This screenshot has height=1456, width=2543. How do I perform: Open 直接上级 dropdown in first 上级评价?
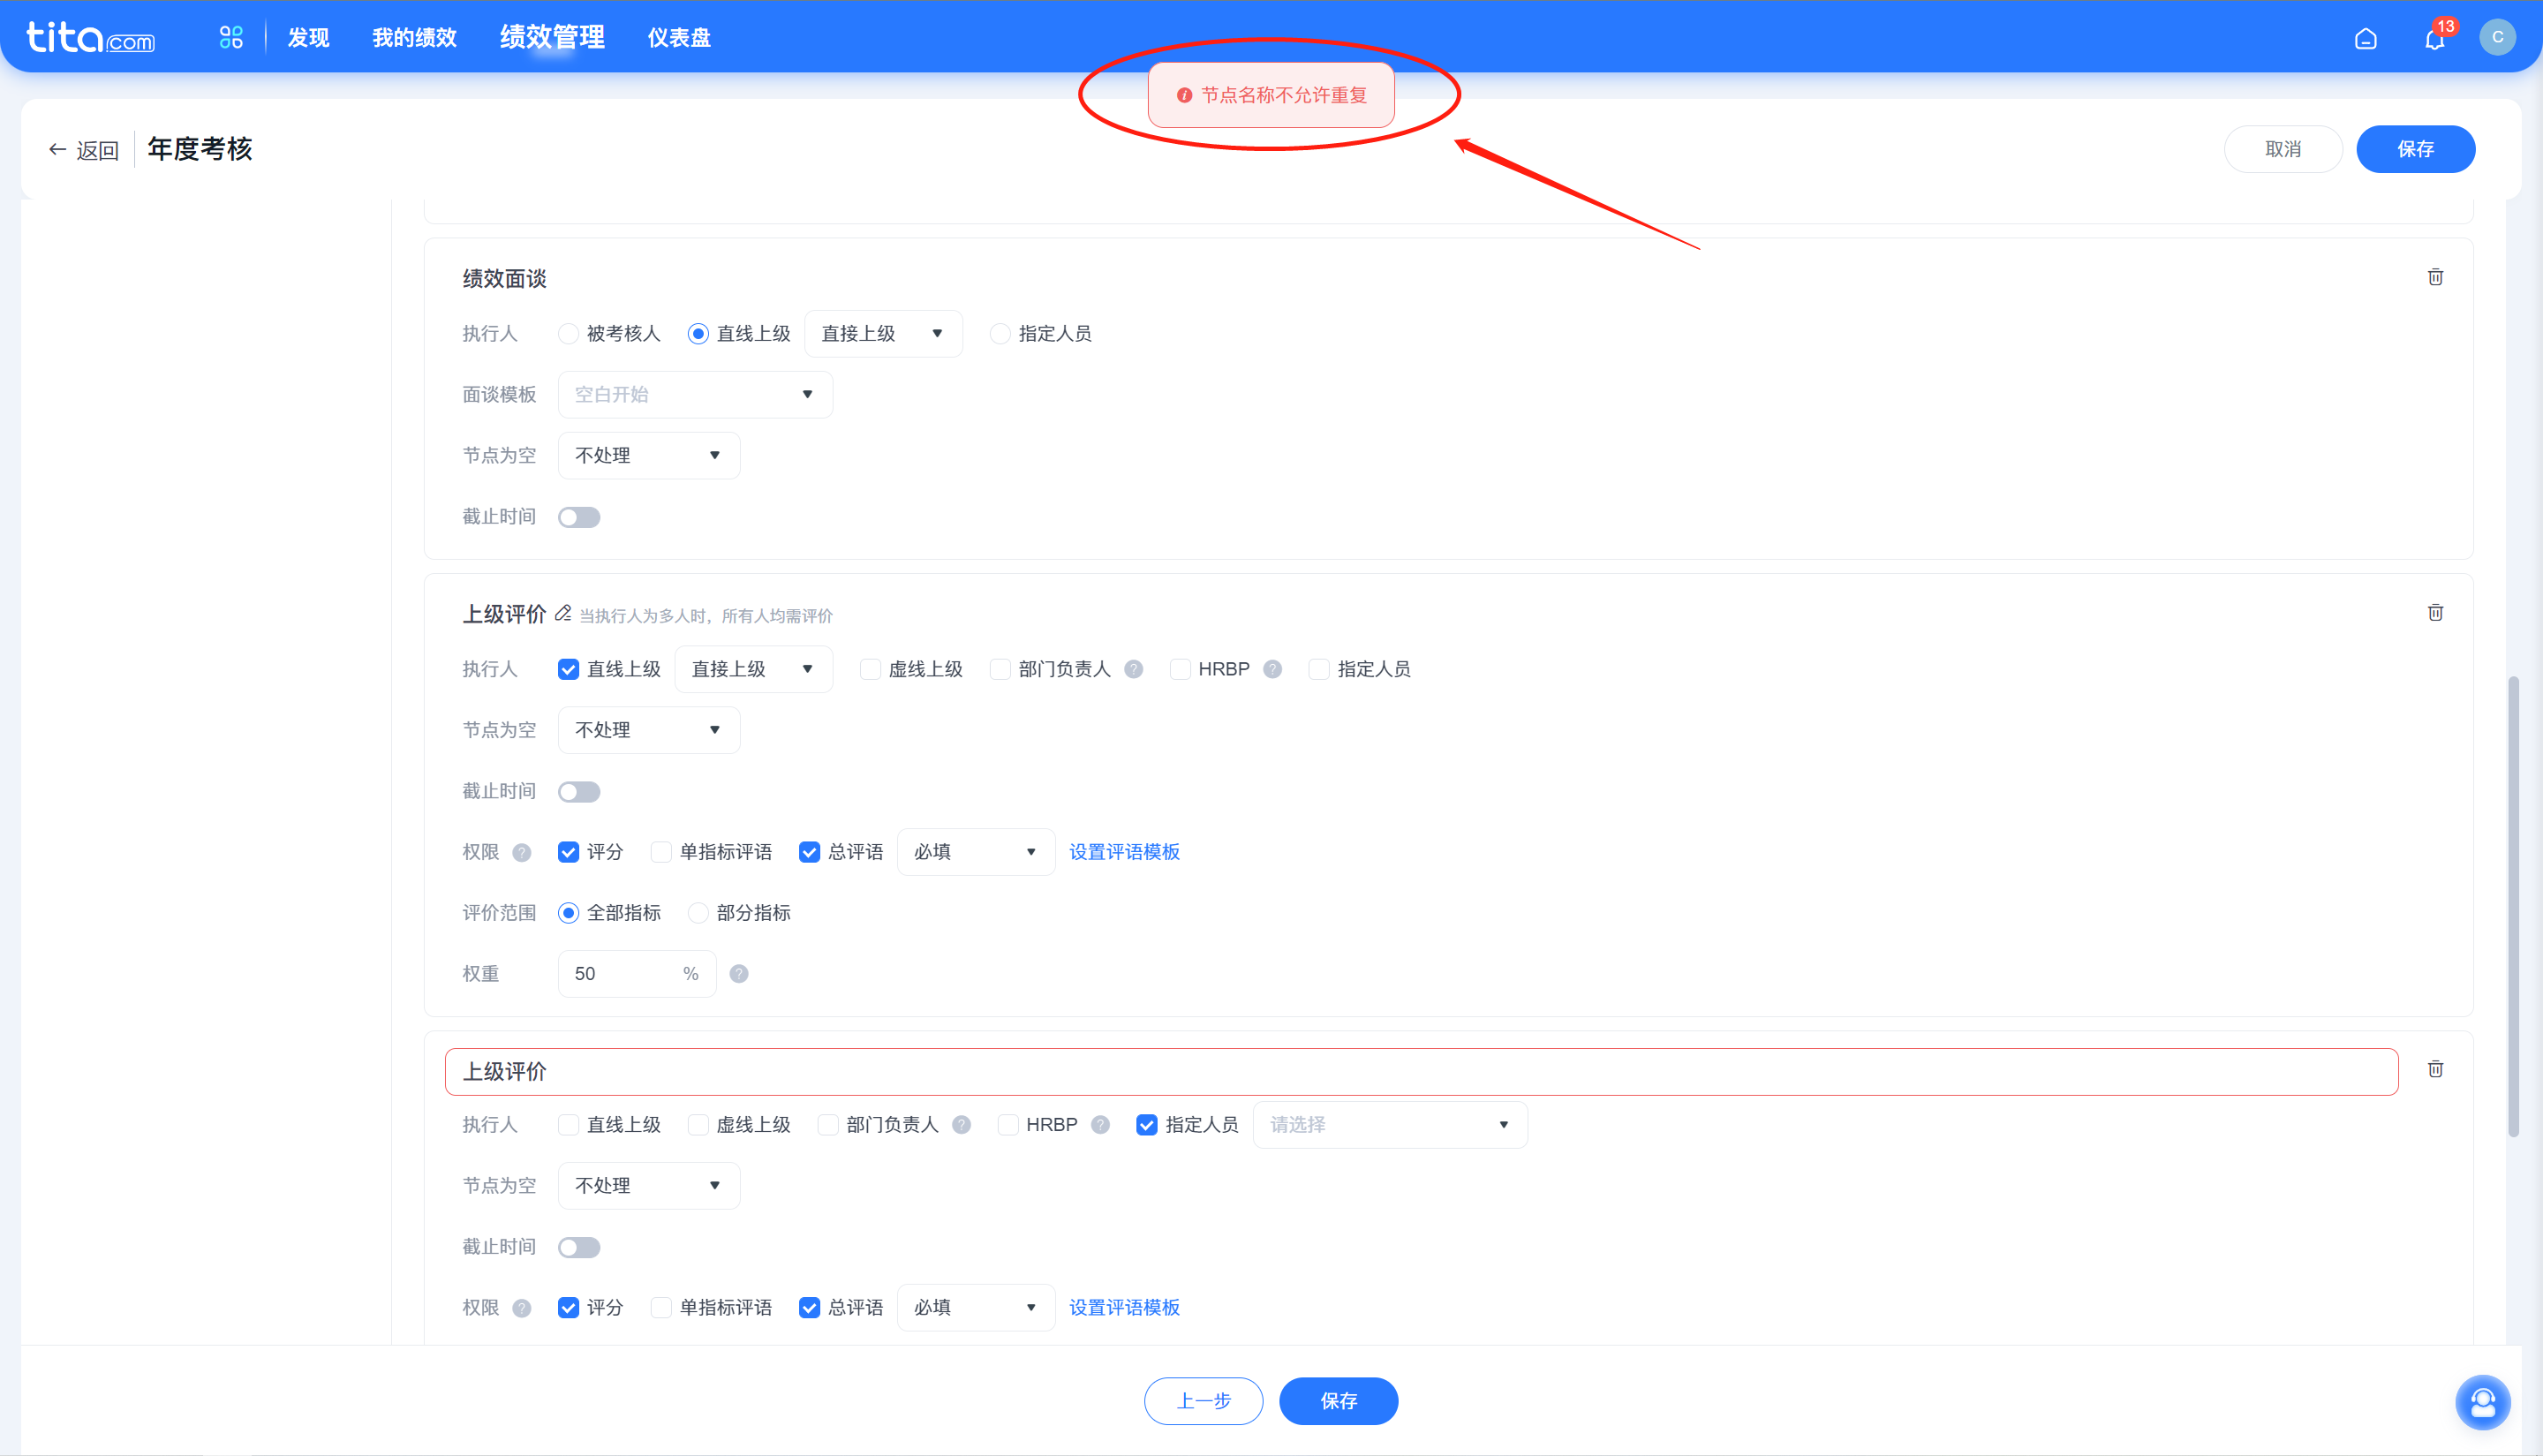click(753, 669)
